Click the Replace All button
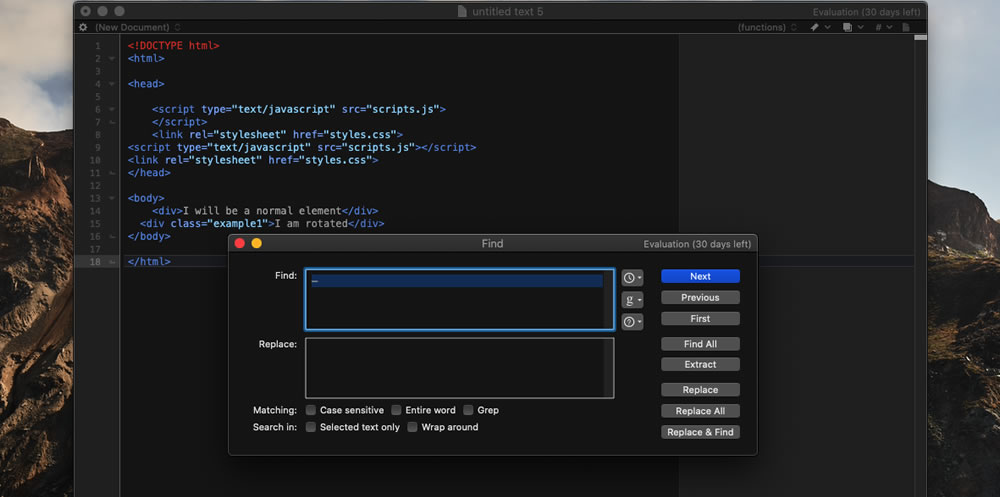1000x497 pixels. coord(700,411)
